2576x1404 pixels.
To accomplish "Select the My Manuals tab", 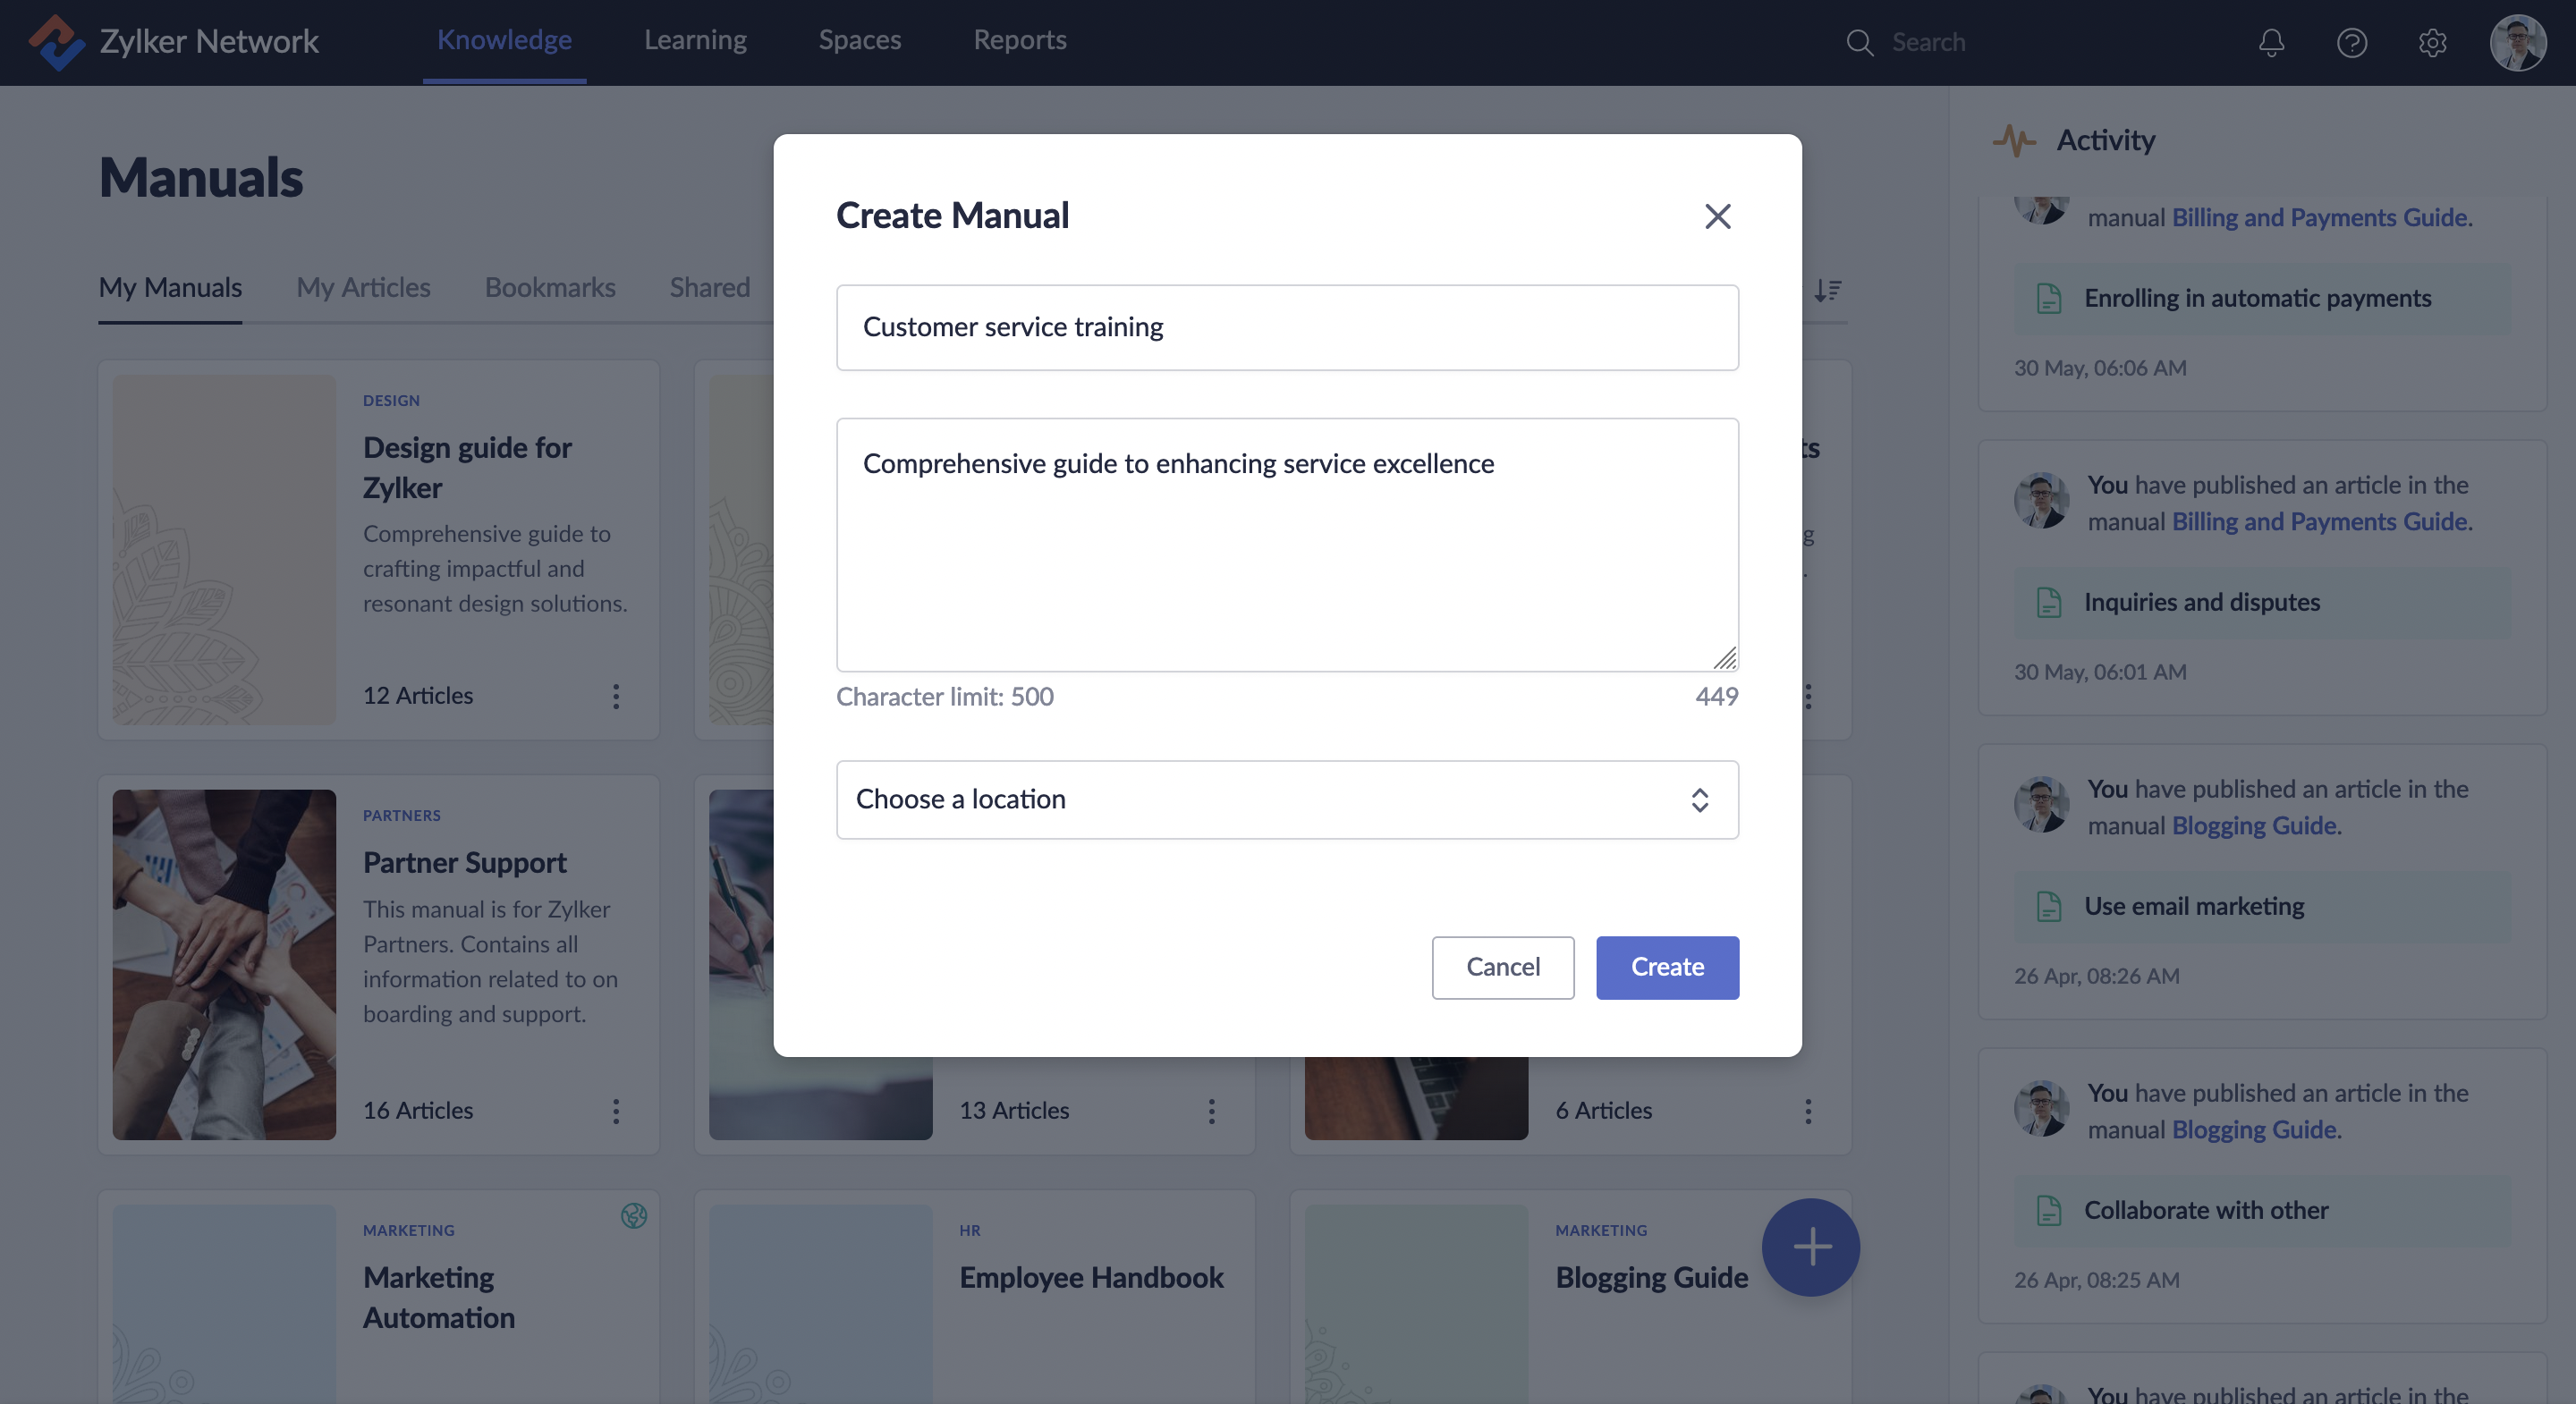I will click(170, 288).
